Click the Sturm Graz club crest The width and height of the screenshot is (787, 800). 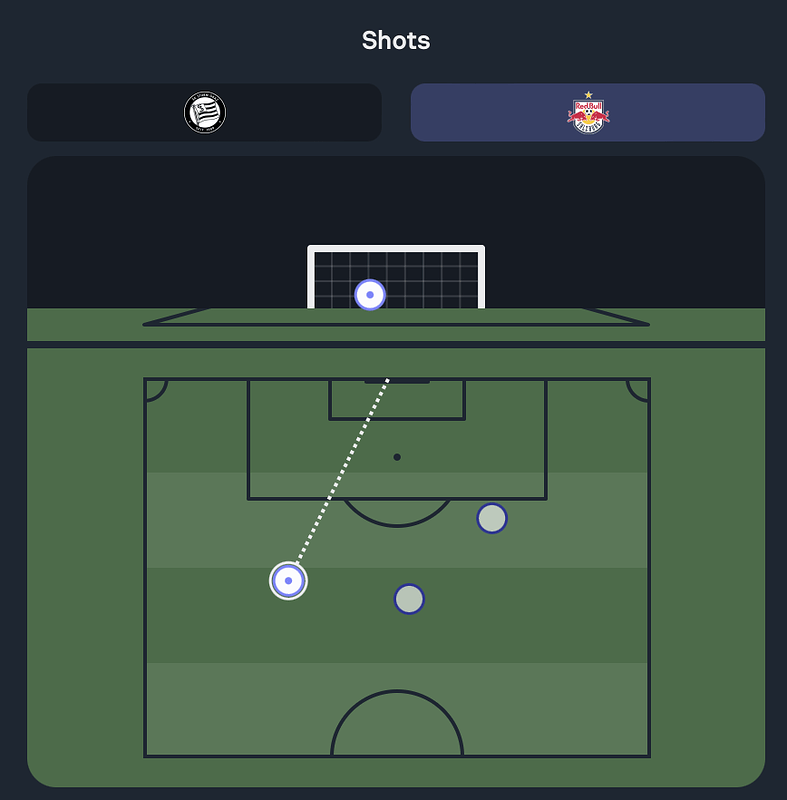click(x=205, y=112)
